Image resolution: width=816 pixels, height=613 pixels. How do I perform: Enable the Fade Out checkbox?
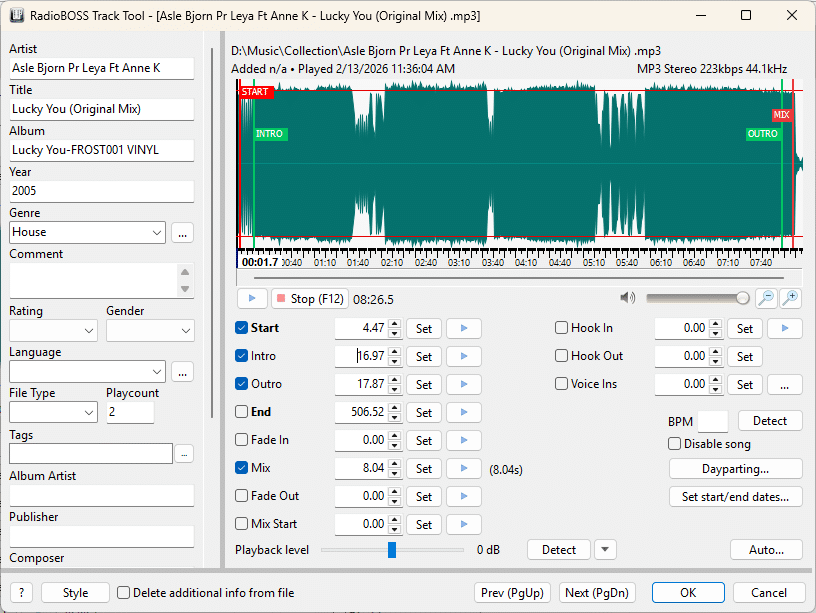pyautogui.click(x=241, y=496)
